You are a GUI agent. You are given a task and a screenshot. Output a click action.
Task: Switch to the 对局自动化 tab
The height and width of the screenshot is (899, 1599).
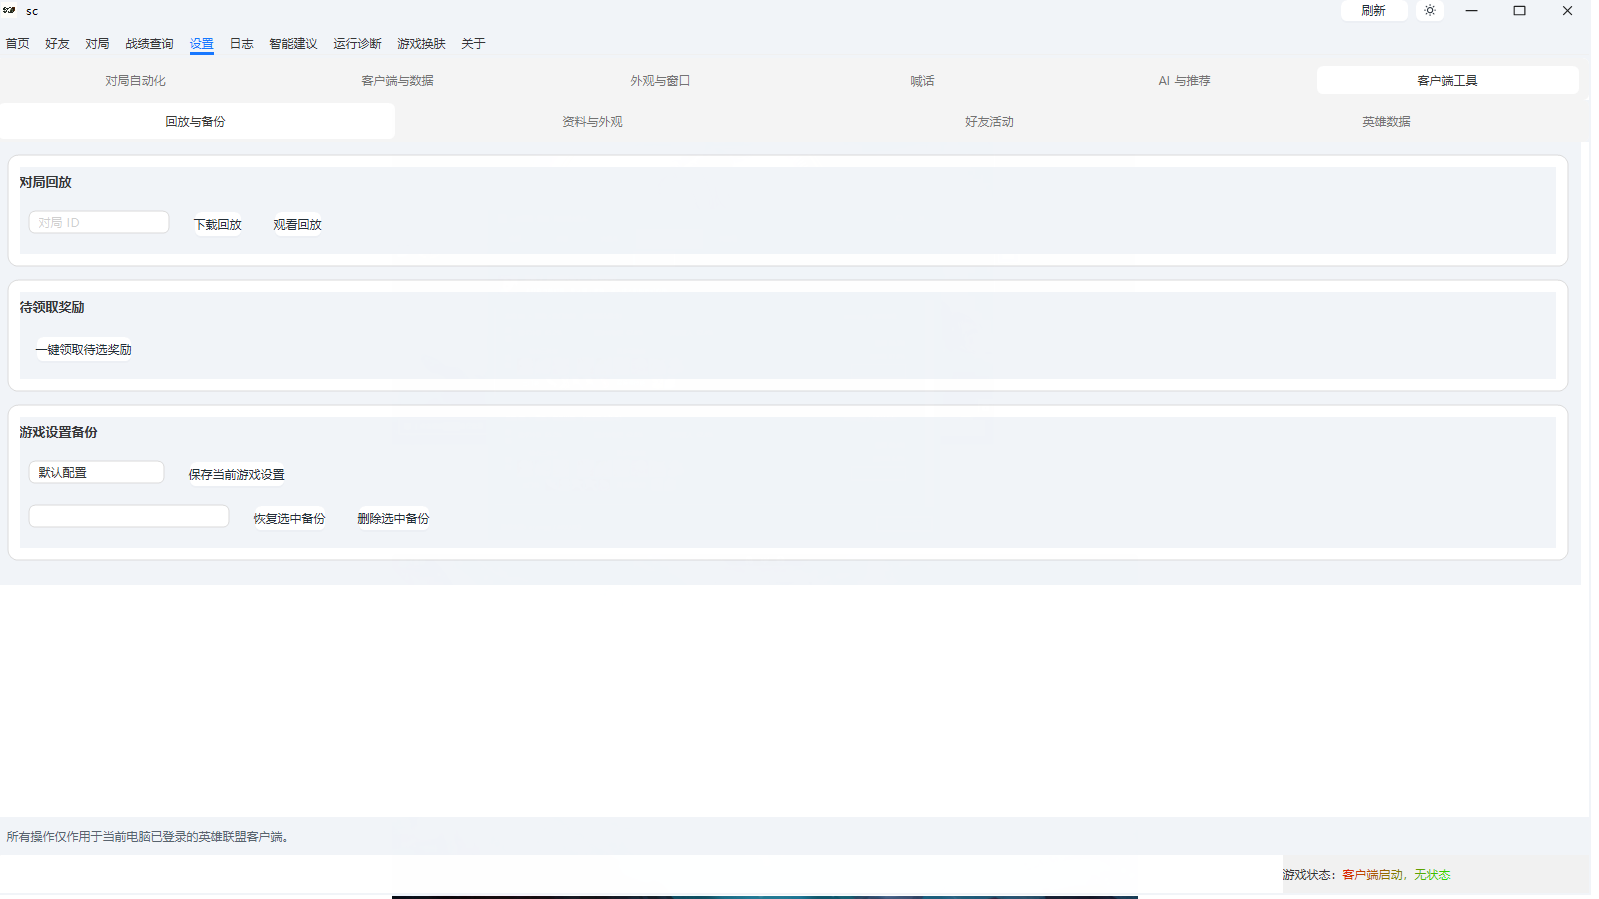click(x=136, y=81)
